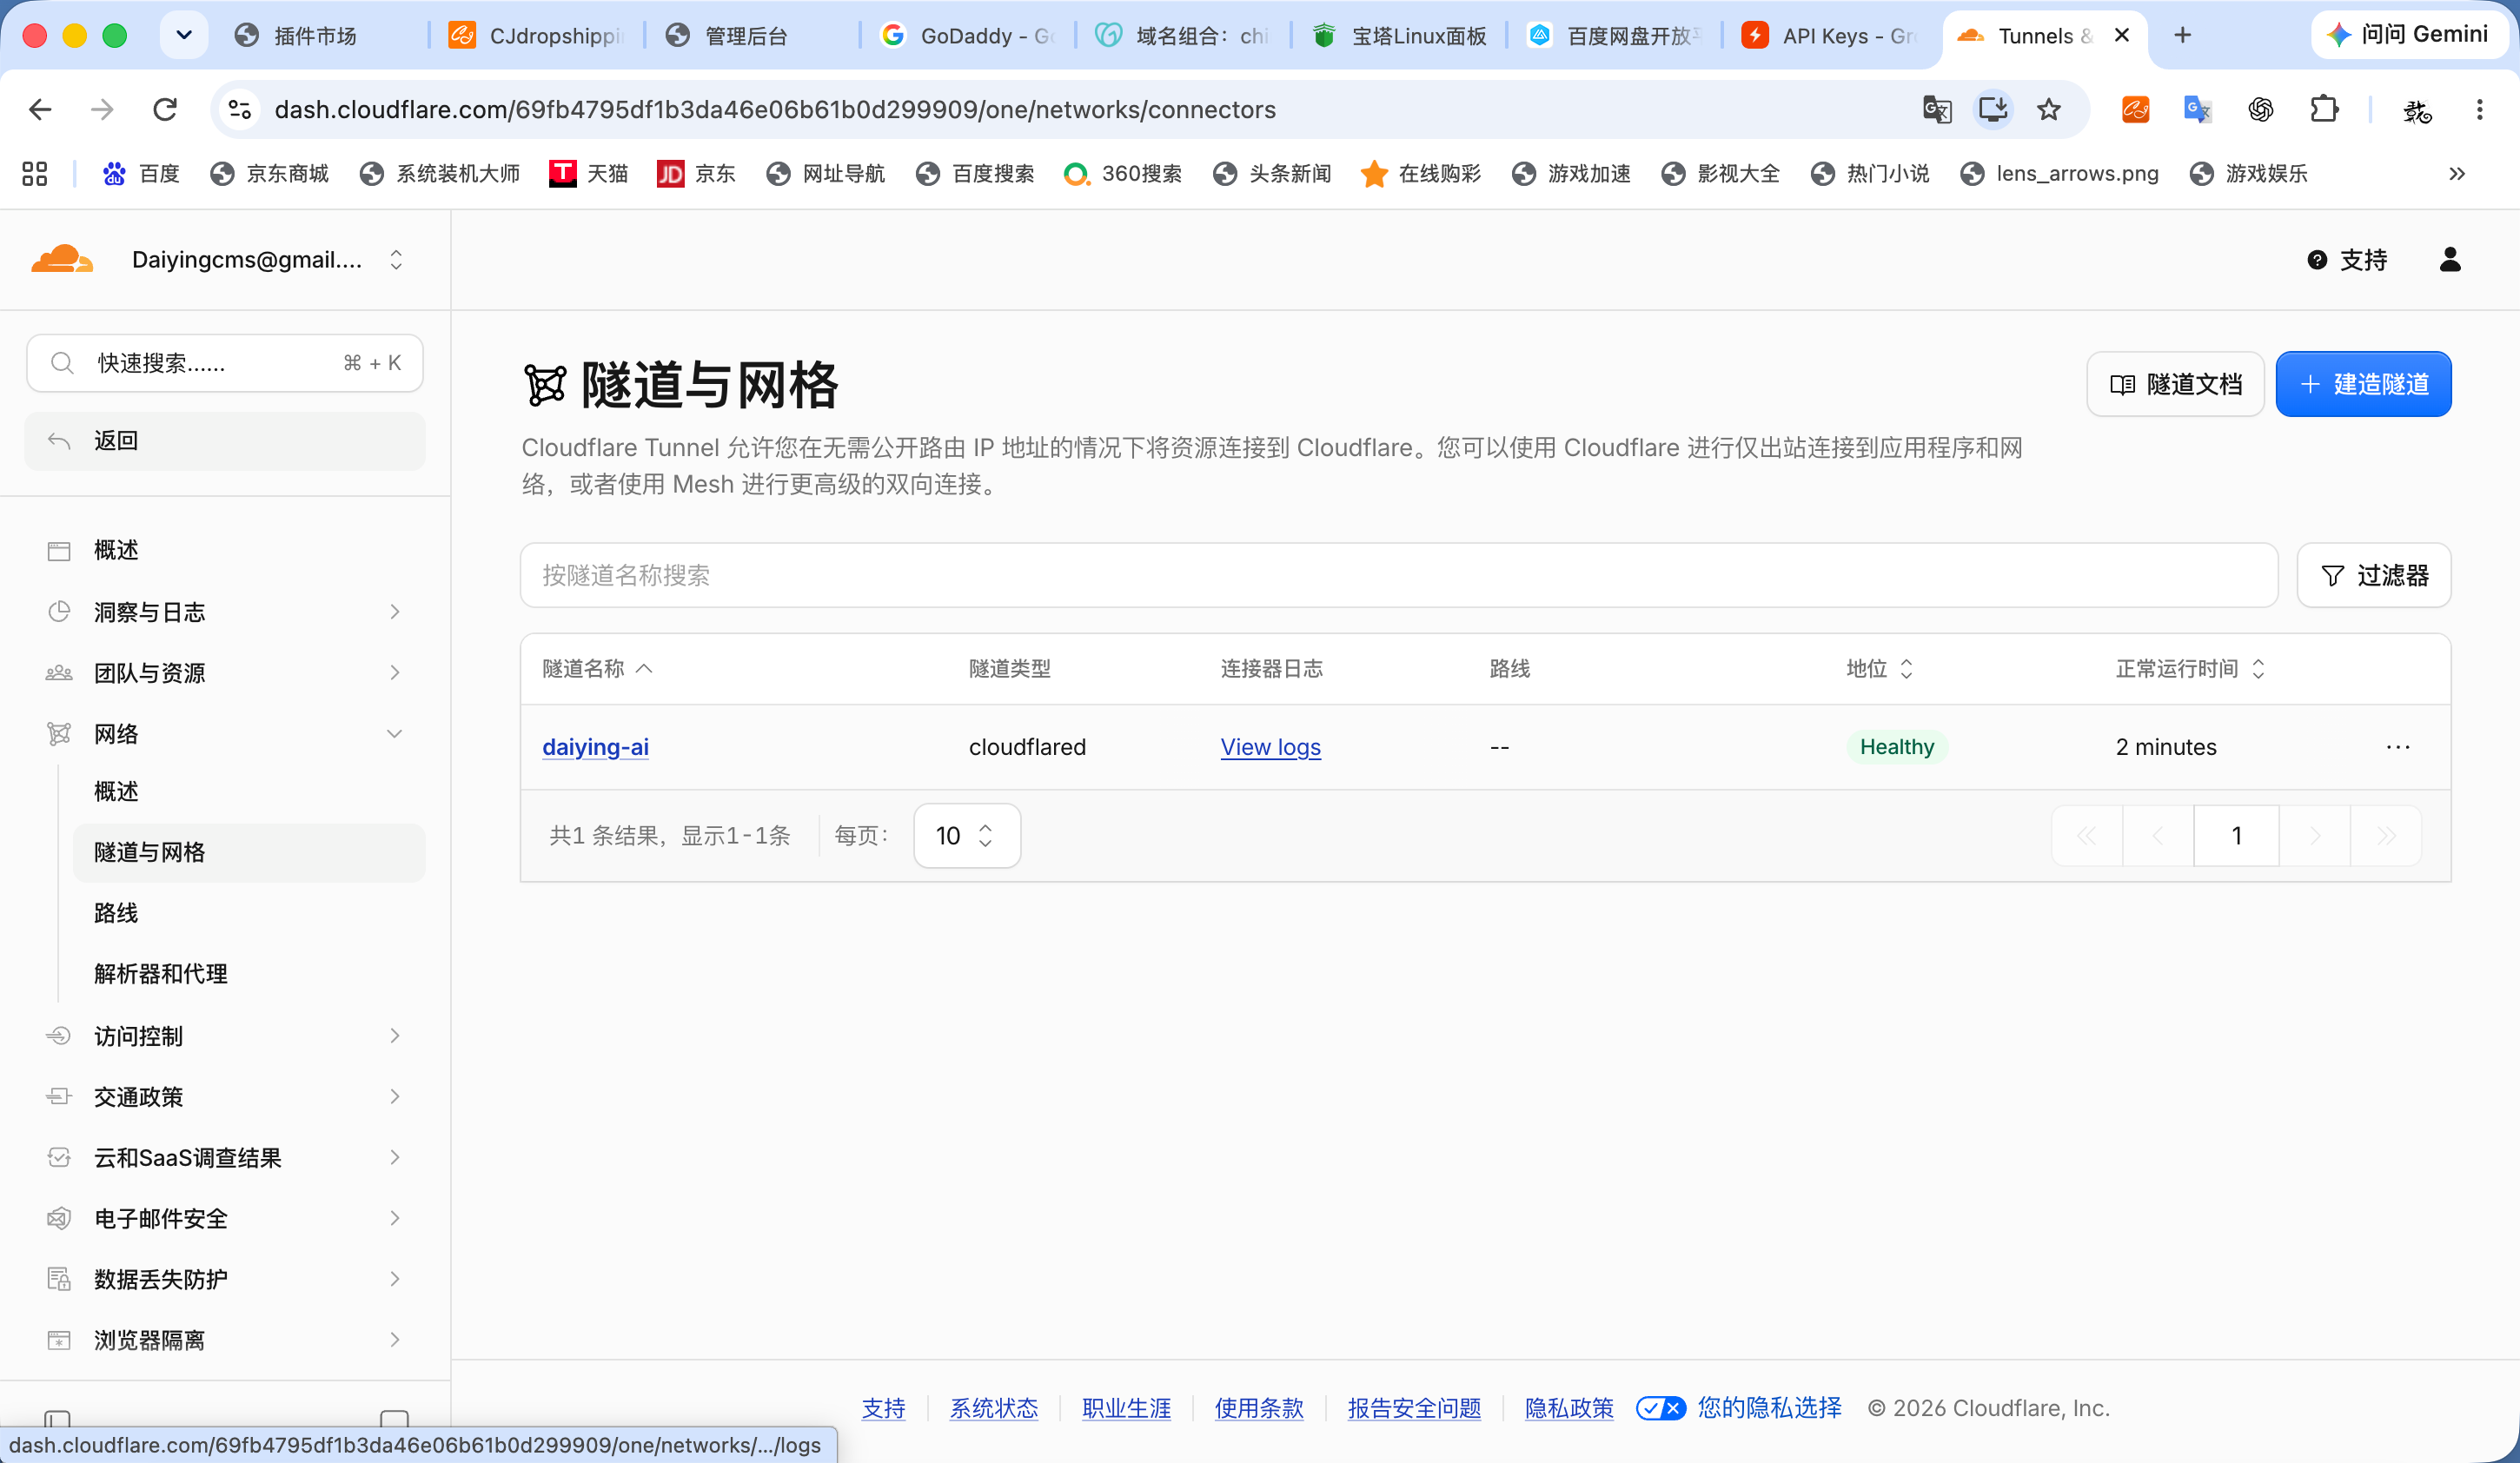
Task: Open the install app icon in address bar
Action: (x=1992, y=110)
